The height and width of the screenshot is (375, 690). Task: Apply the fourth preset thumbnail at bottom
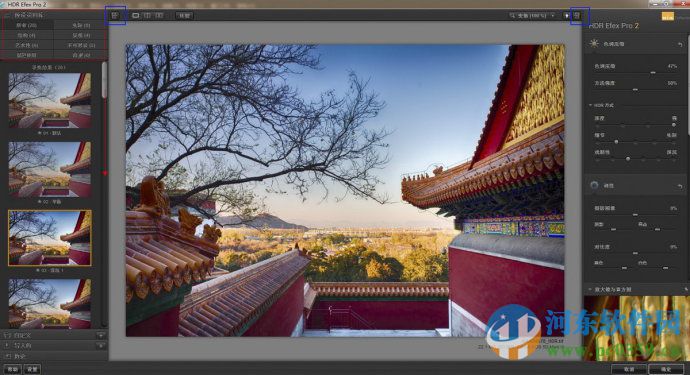tap(50, 304)
